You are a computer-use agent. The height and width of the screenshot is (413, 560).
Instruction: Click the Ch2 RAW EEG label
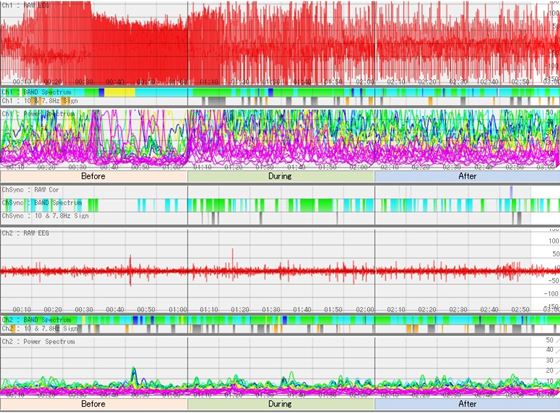(x=26, y=233)
